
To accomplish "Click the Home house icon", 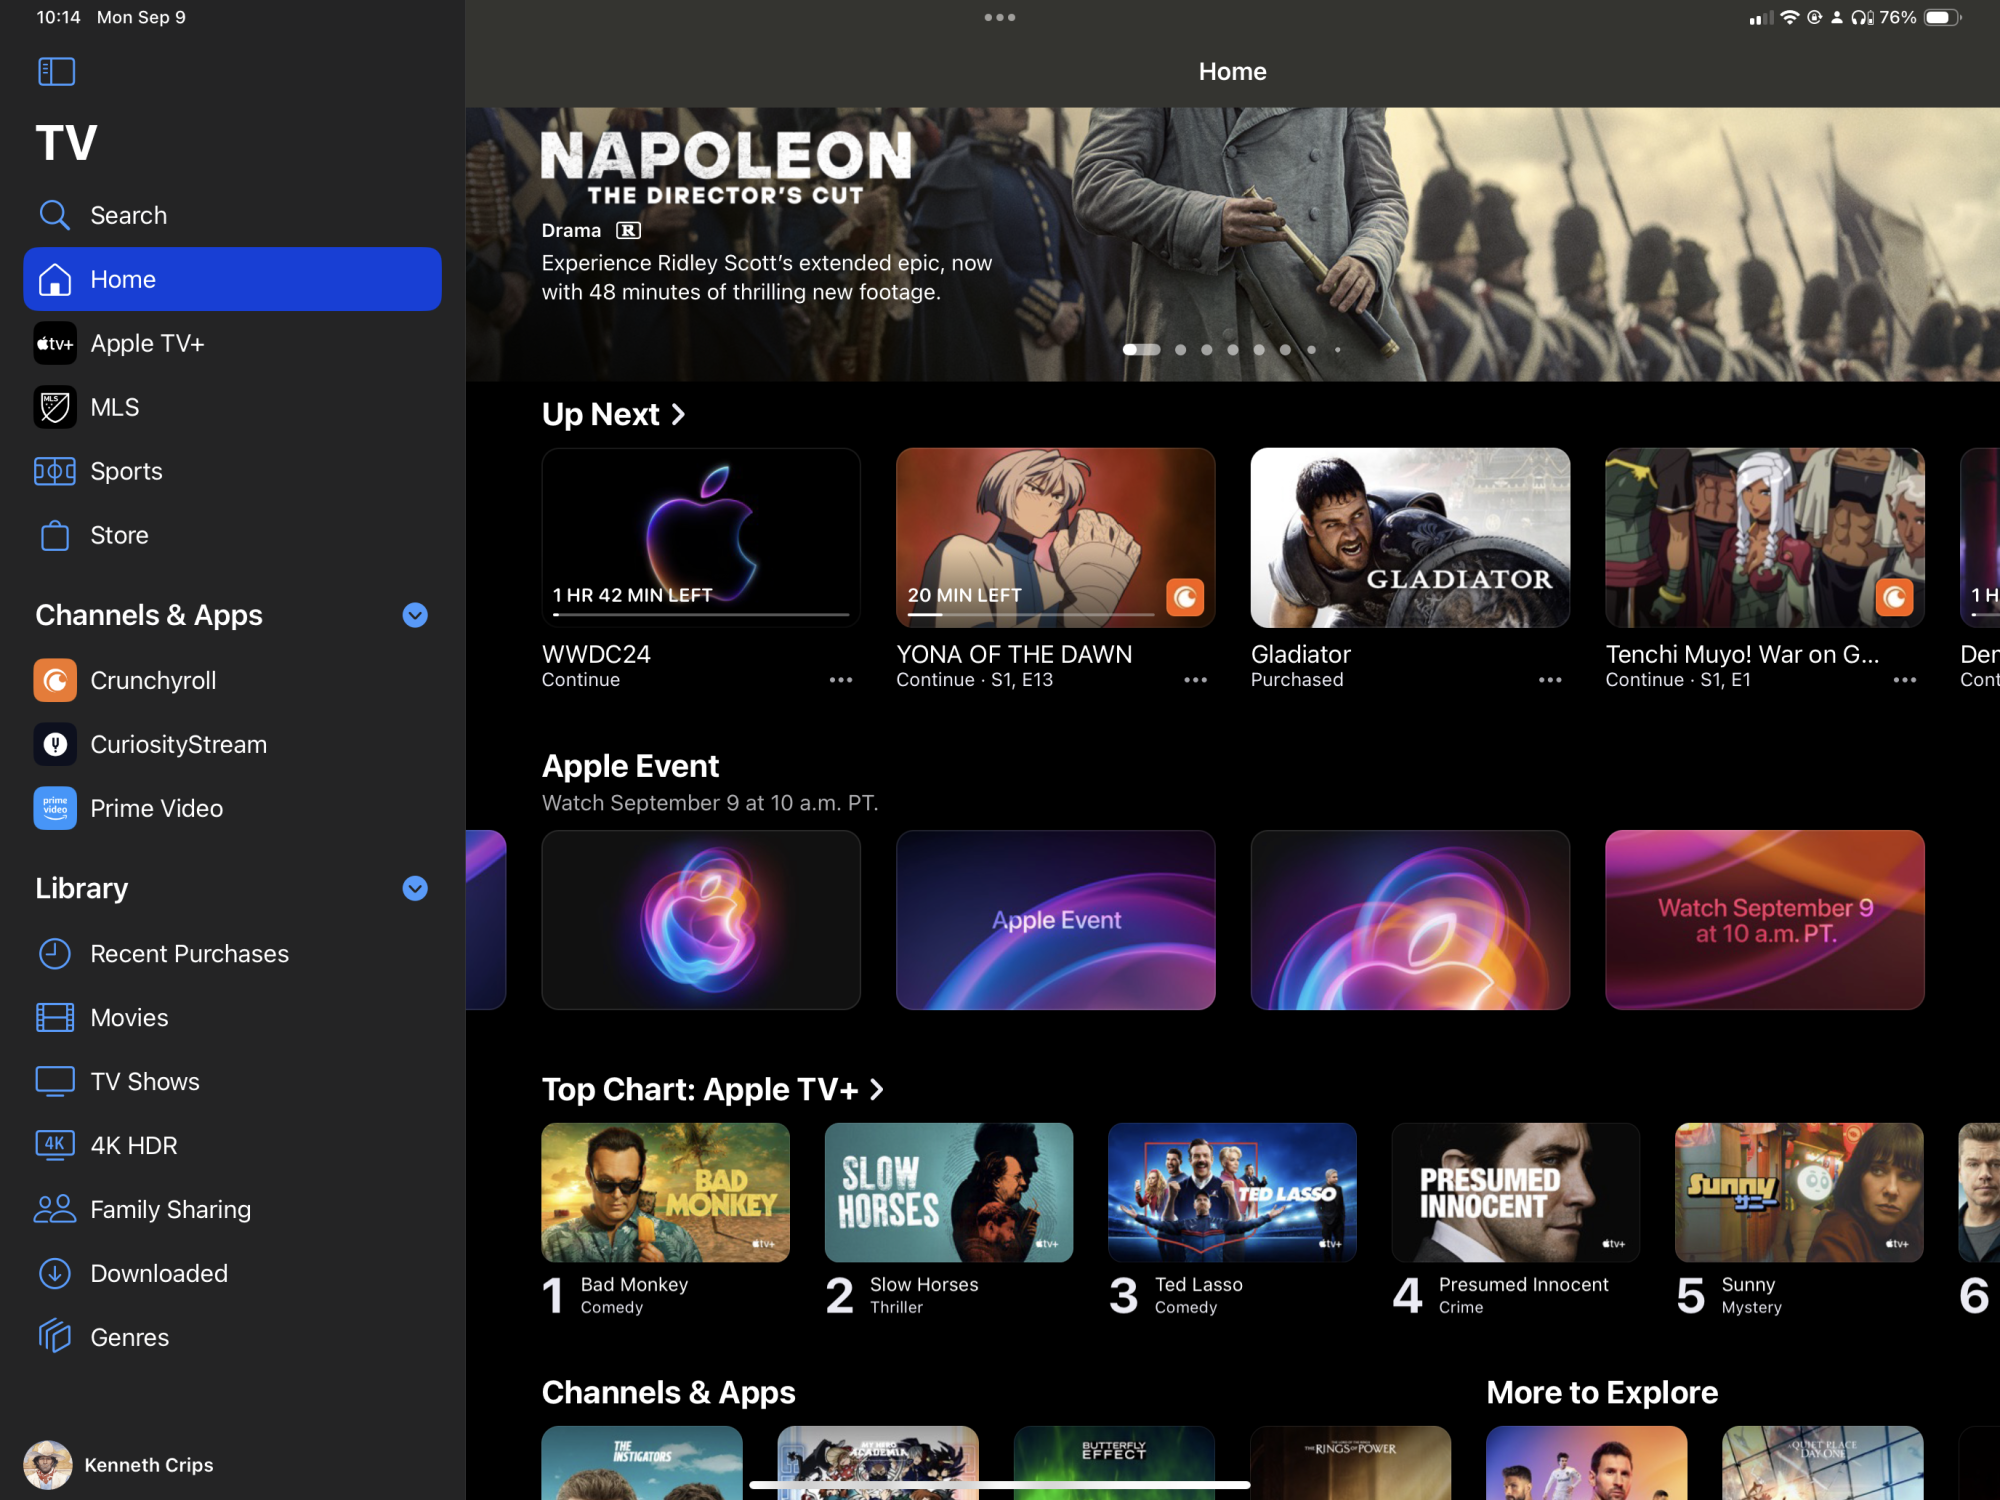I will pyautogui.click(x=54, y=279).
